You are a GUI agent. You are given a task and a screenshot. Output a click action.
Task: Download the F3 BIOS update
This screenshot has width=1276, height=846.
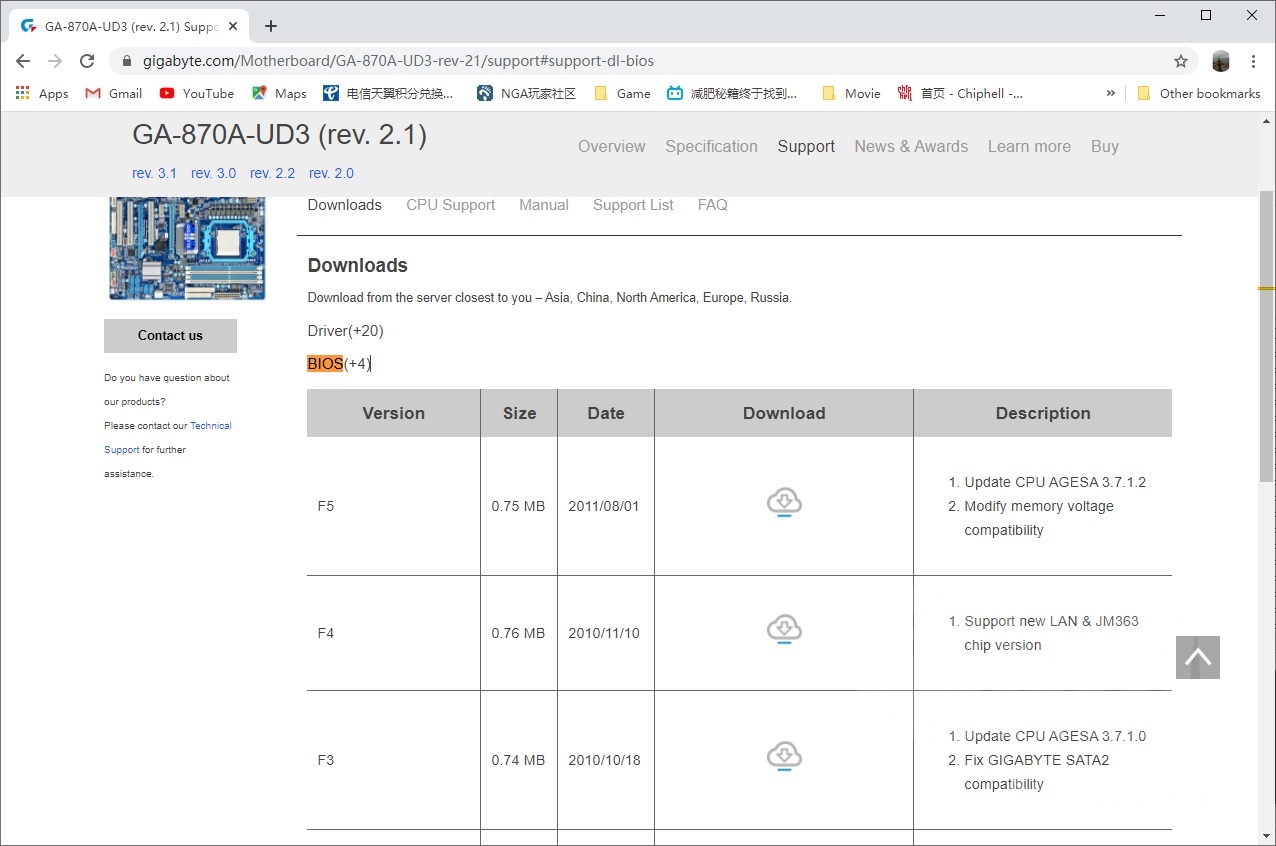[784, 756]
